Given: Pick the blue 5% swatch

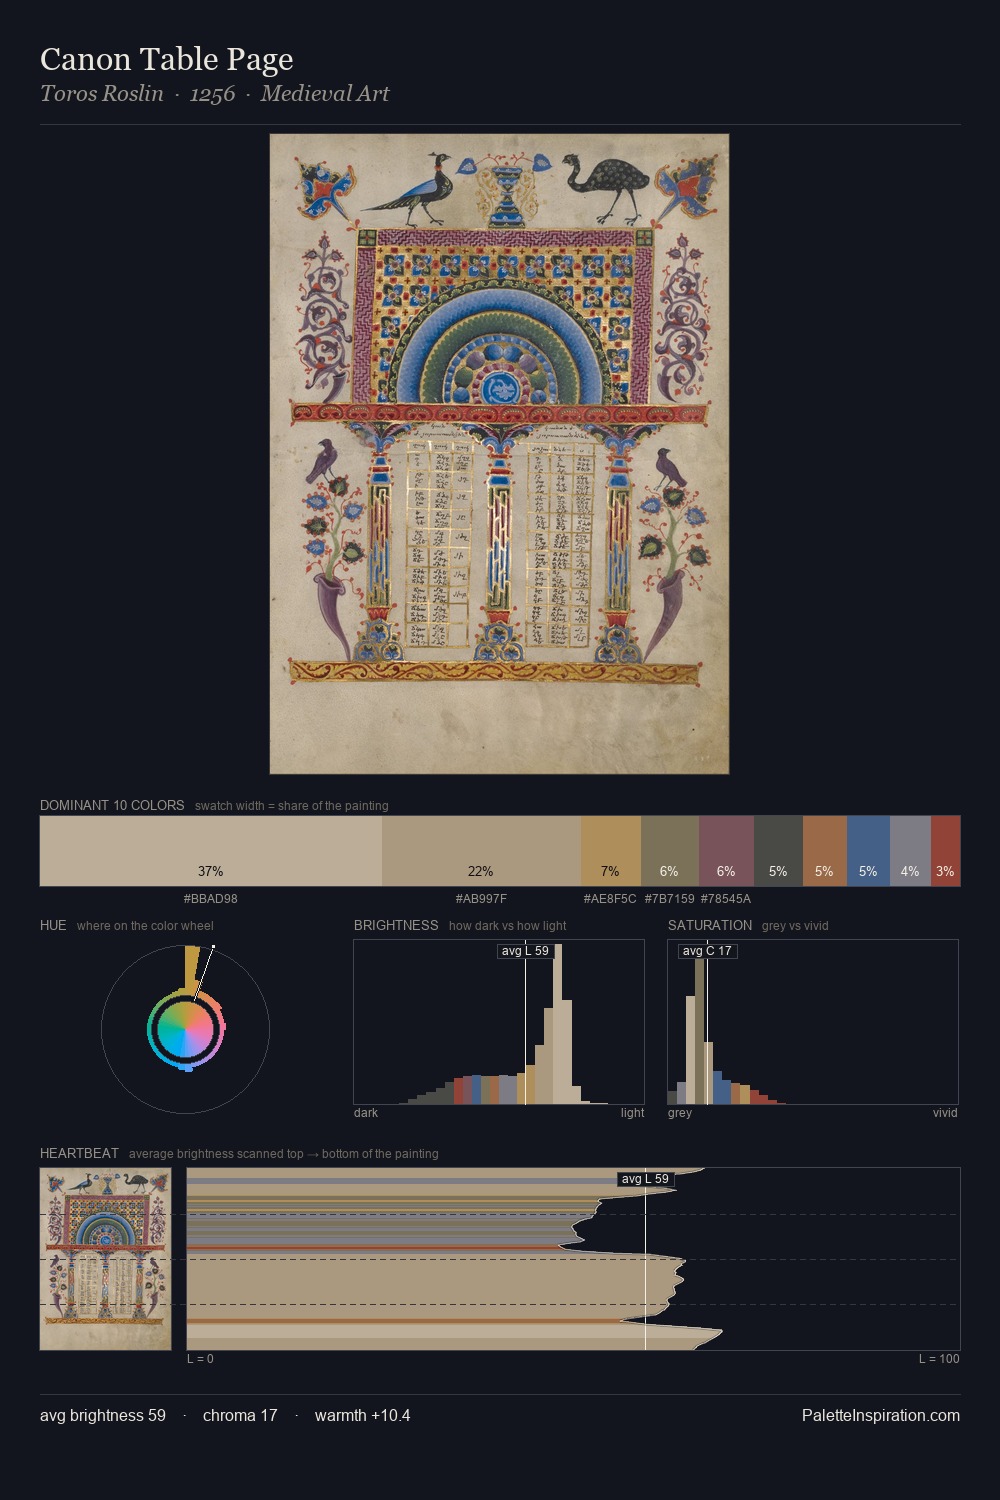Looking at the screenshot, I should coord(868,851).
